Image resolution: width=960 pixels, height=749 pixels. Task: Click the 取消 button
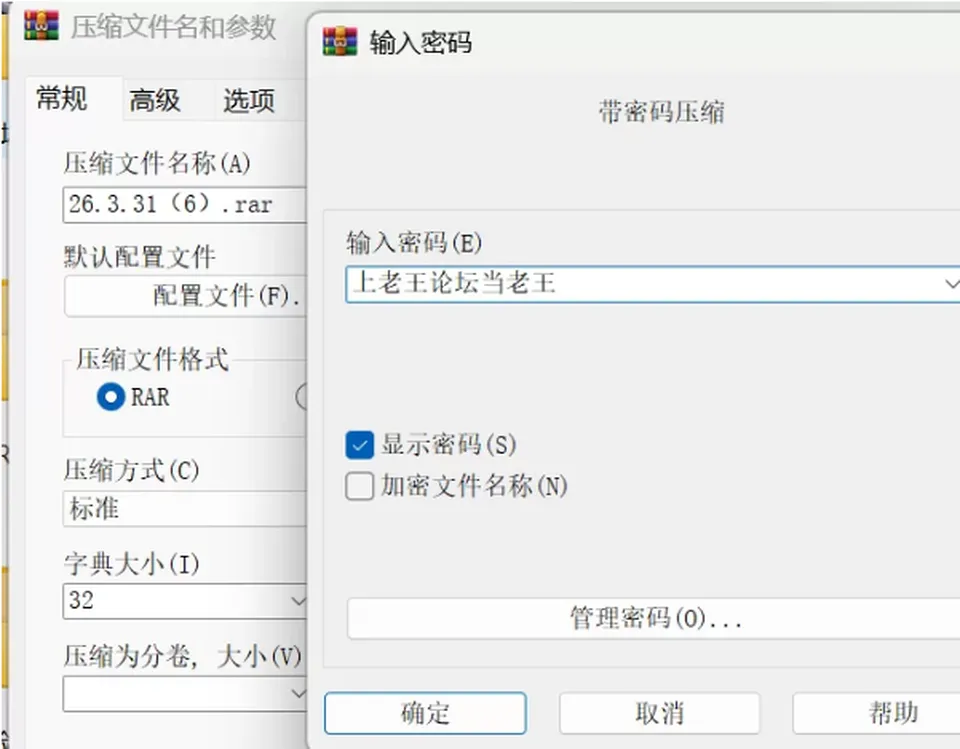pyautogui.click(x=659, y=713)
